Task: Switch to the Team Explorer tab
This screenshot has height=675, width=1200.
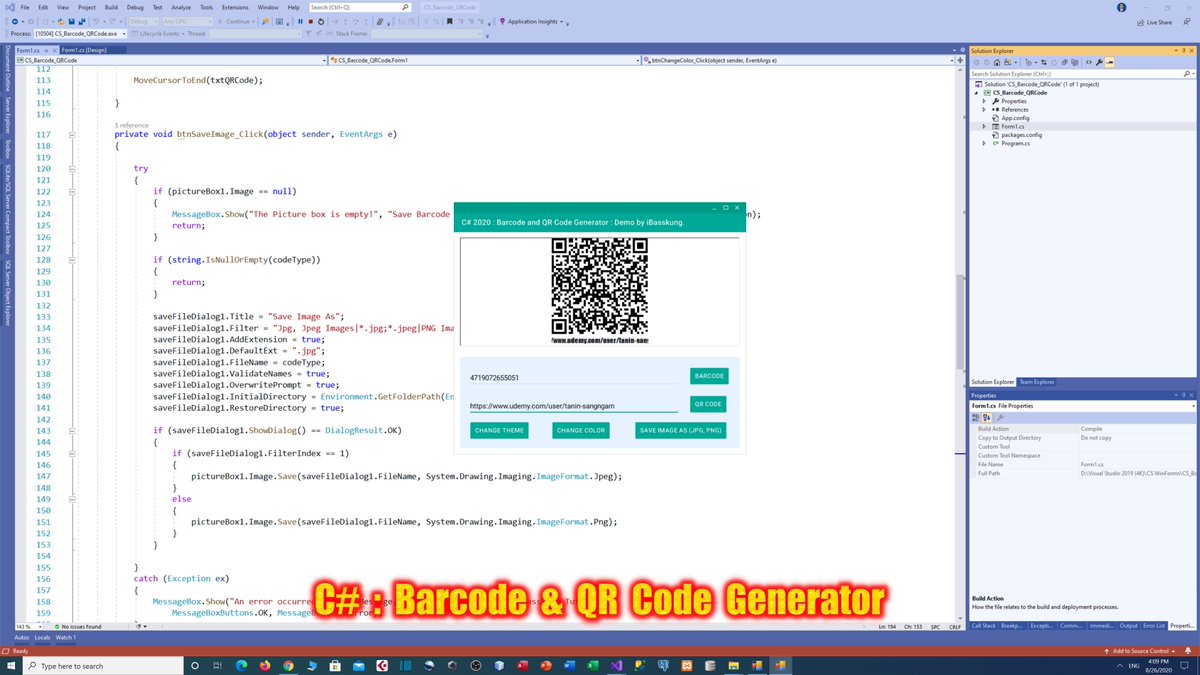Action: pos(1036,382)
